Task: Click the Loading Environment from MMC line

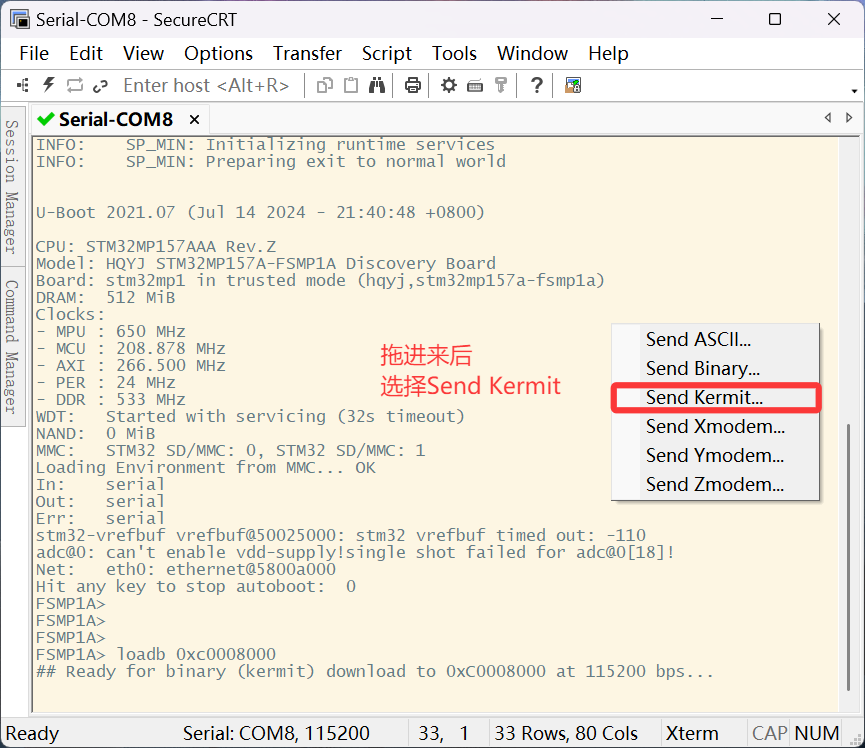Action: pos(206,468)
